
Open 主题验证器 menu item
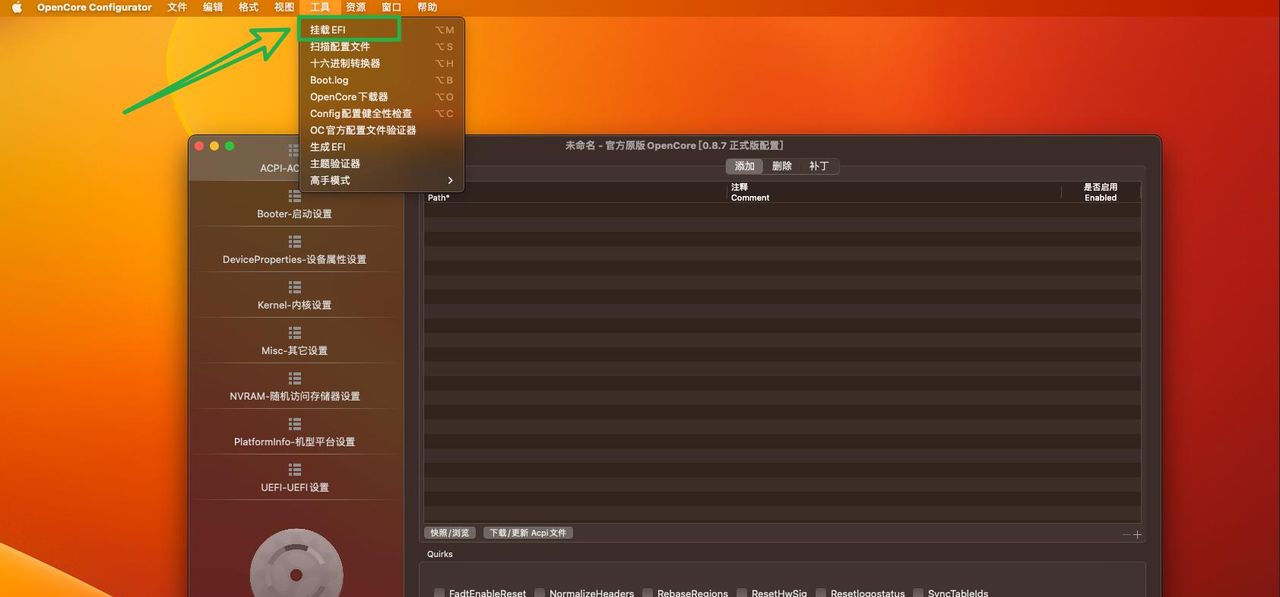point(381,163)
